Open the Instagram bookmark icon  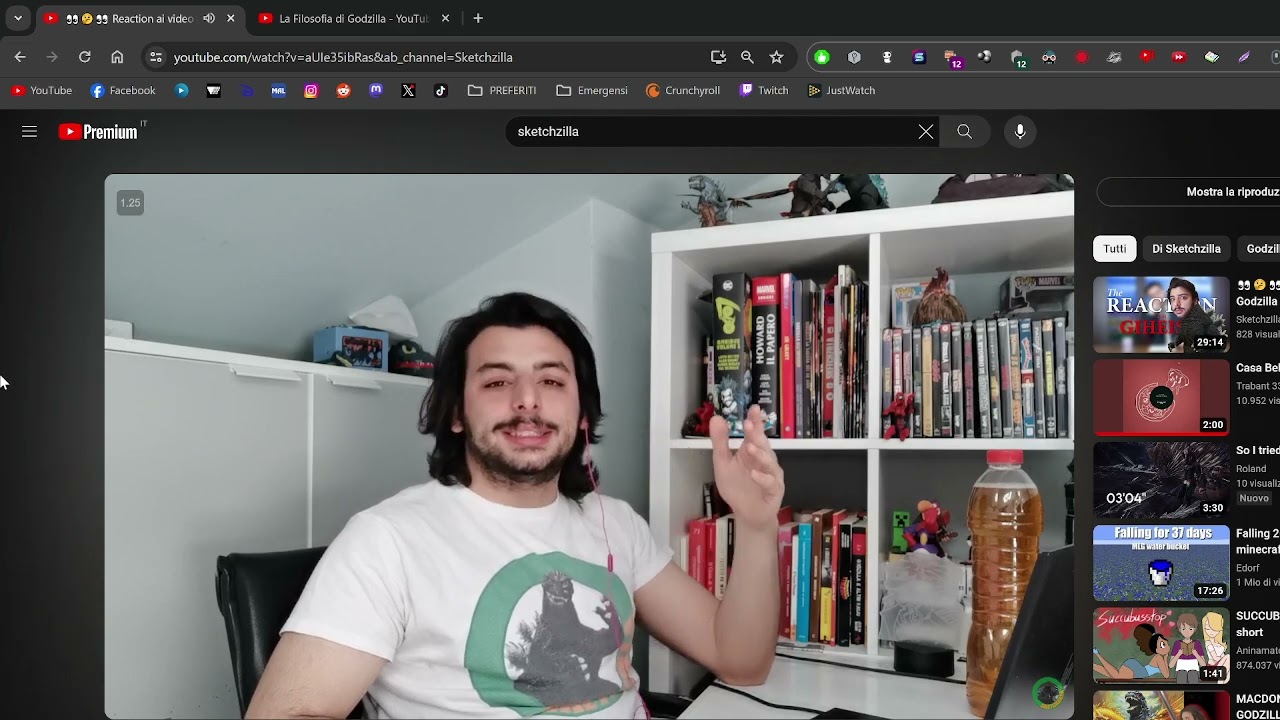[311, 90]
